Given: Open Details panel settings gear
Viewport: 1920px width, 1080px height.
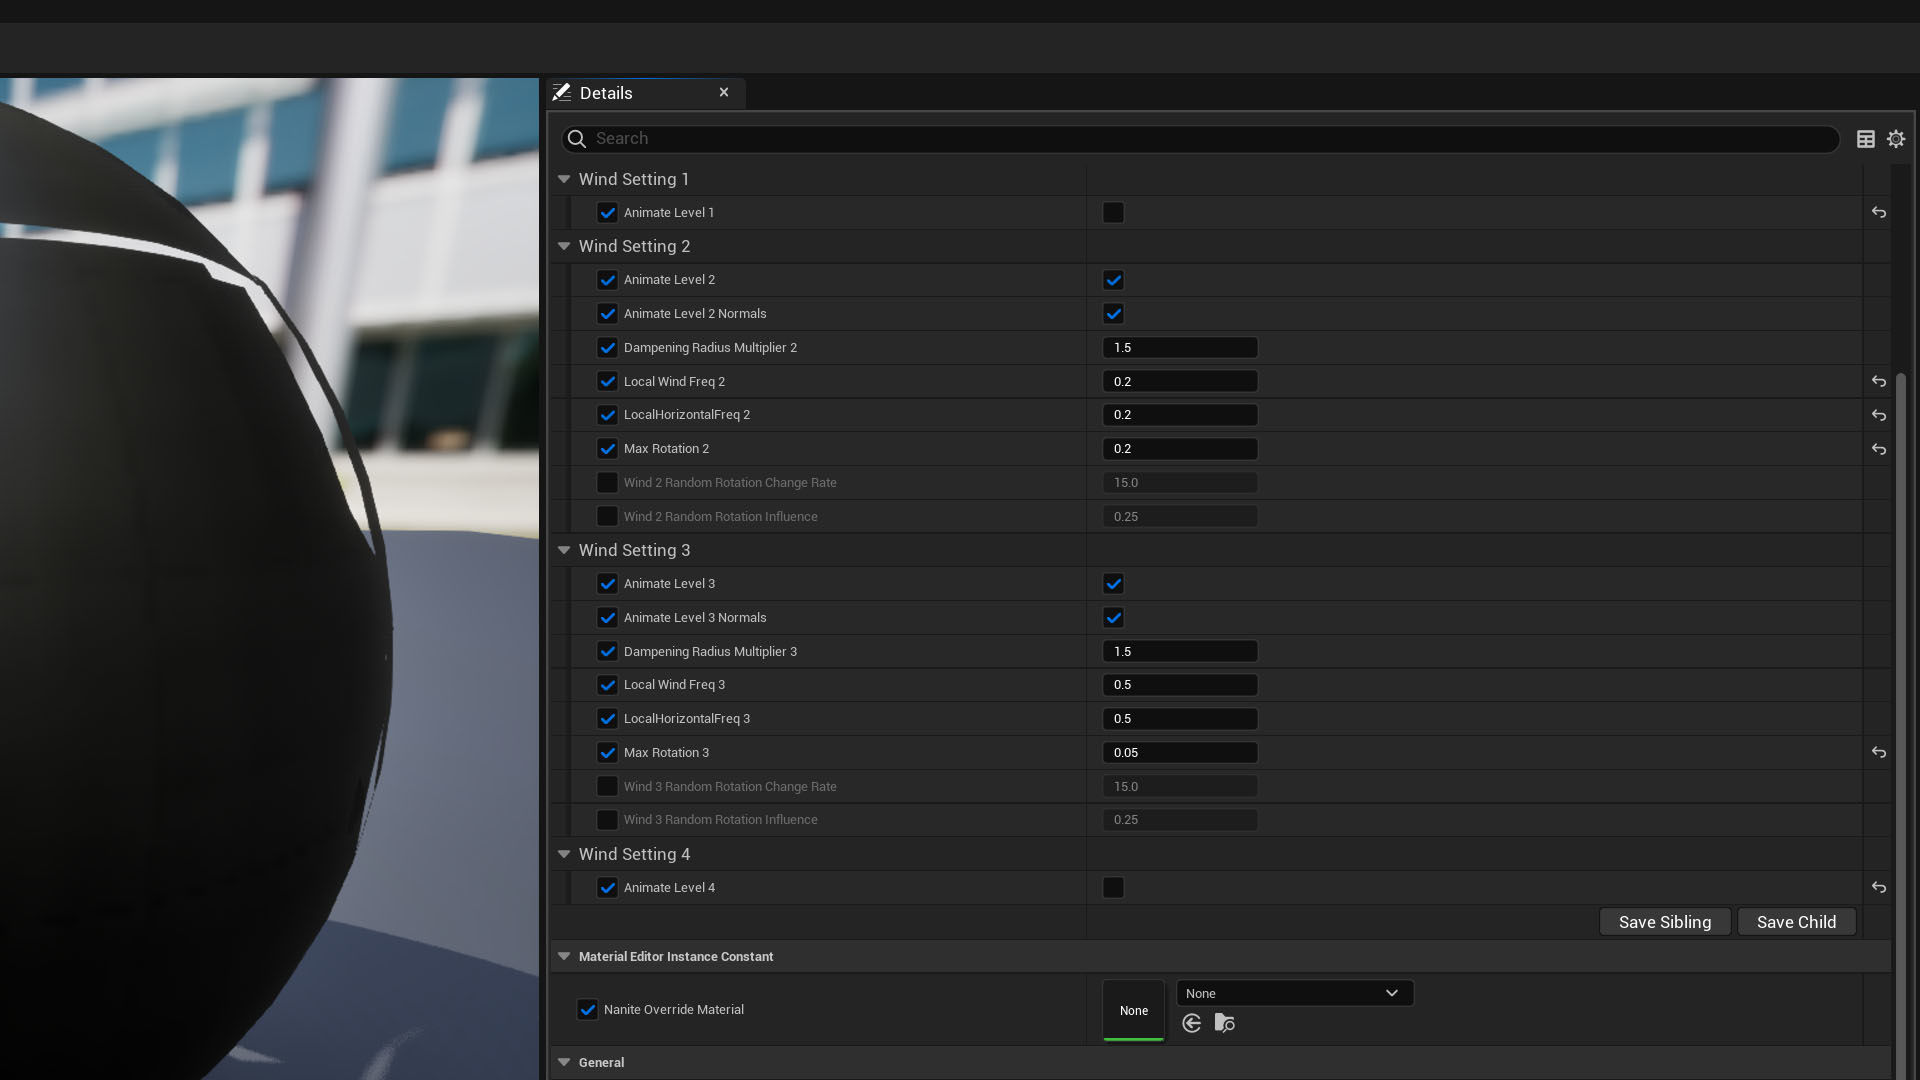Looking at the screenshot, I should (x=1896, y=139).
